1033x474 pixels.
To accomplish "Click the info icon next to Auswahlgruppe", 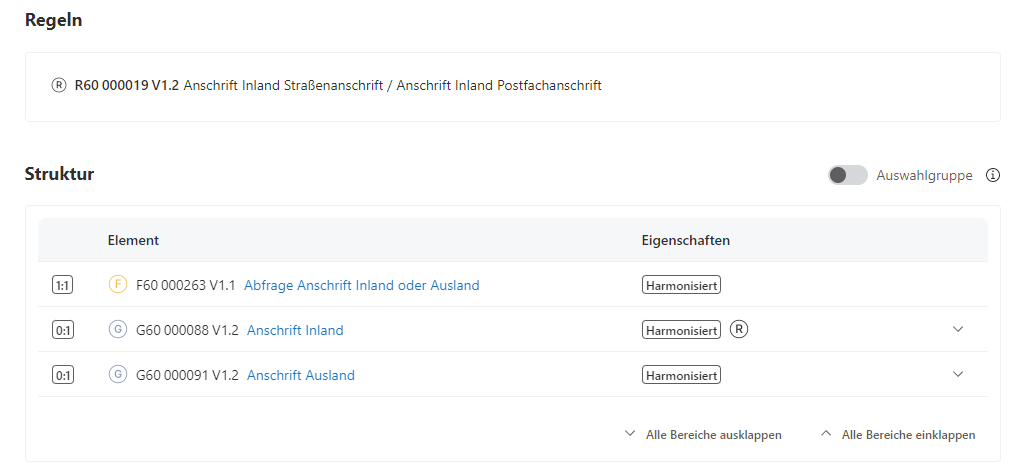I will (x=993, y=175).
